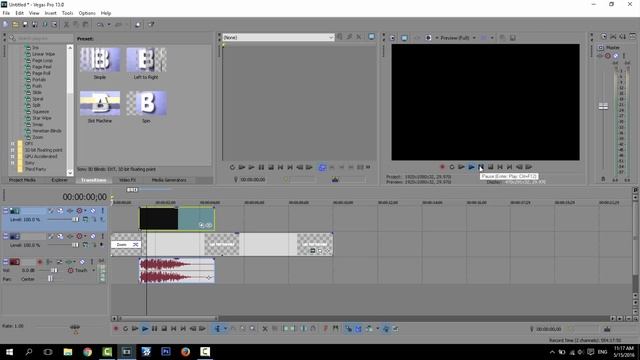This screenshot has width=640, height=360.
Task: Toggle Loop Playback in the timeline transport bar
Action: pyautogui.click(x=125, y=329)
